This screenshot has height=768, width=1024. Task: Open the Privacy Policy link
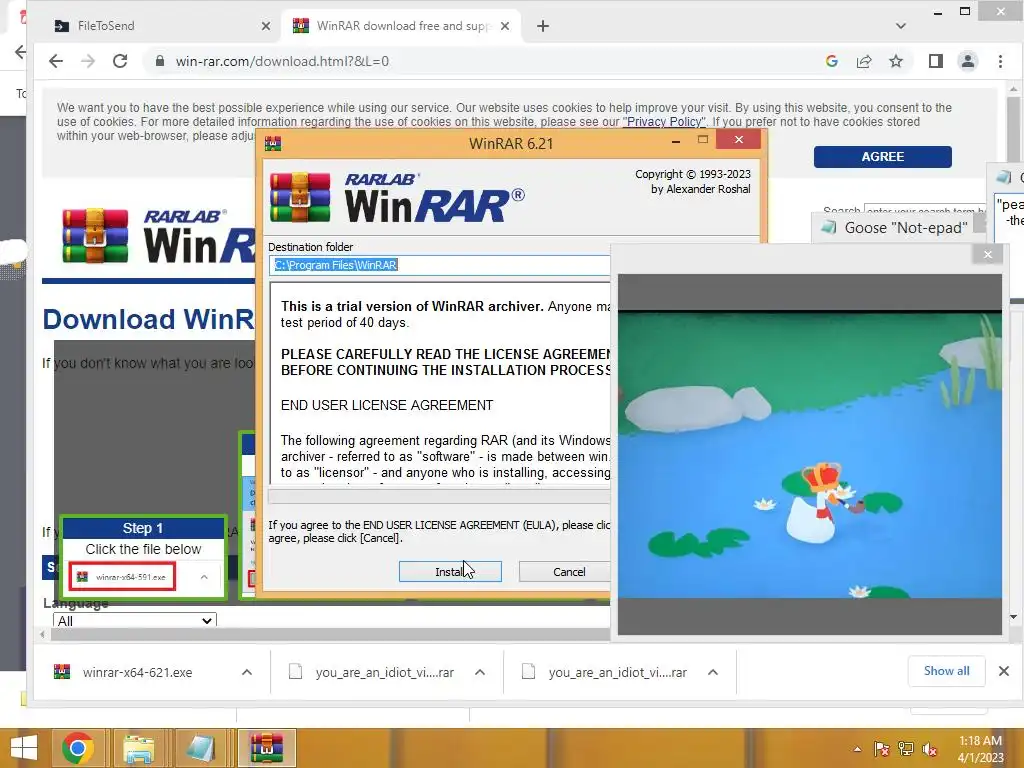point(664,122)
